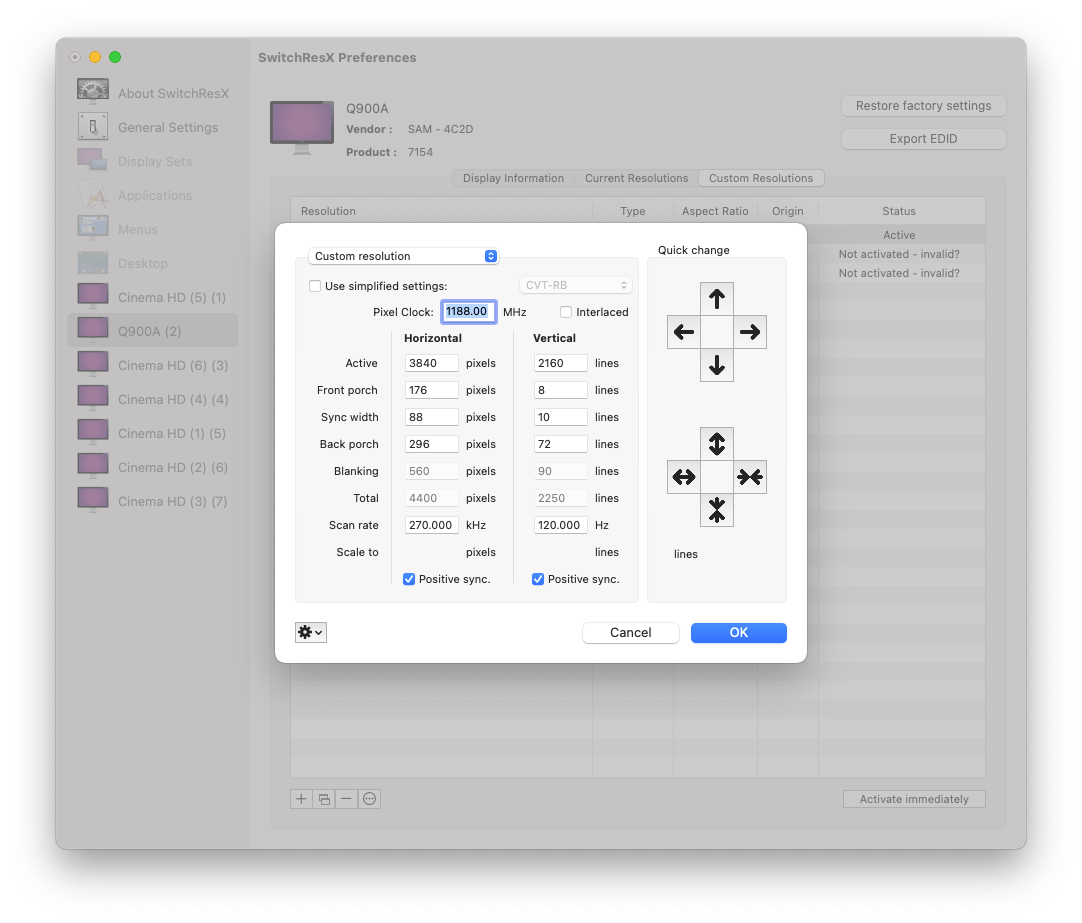Click the more options ellipsis button

pyautogui.click(x=369, y=799)
